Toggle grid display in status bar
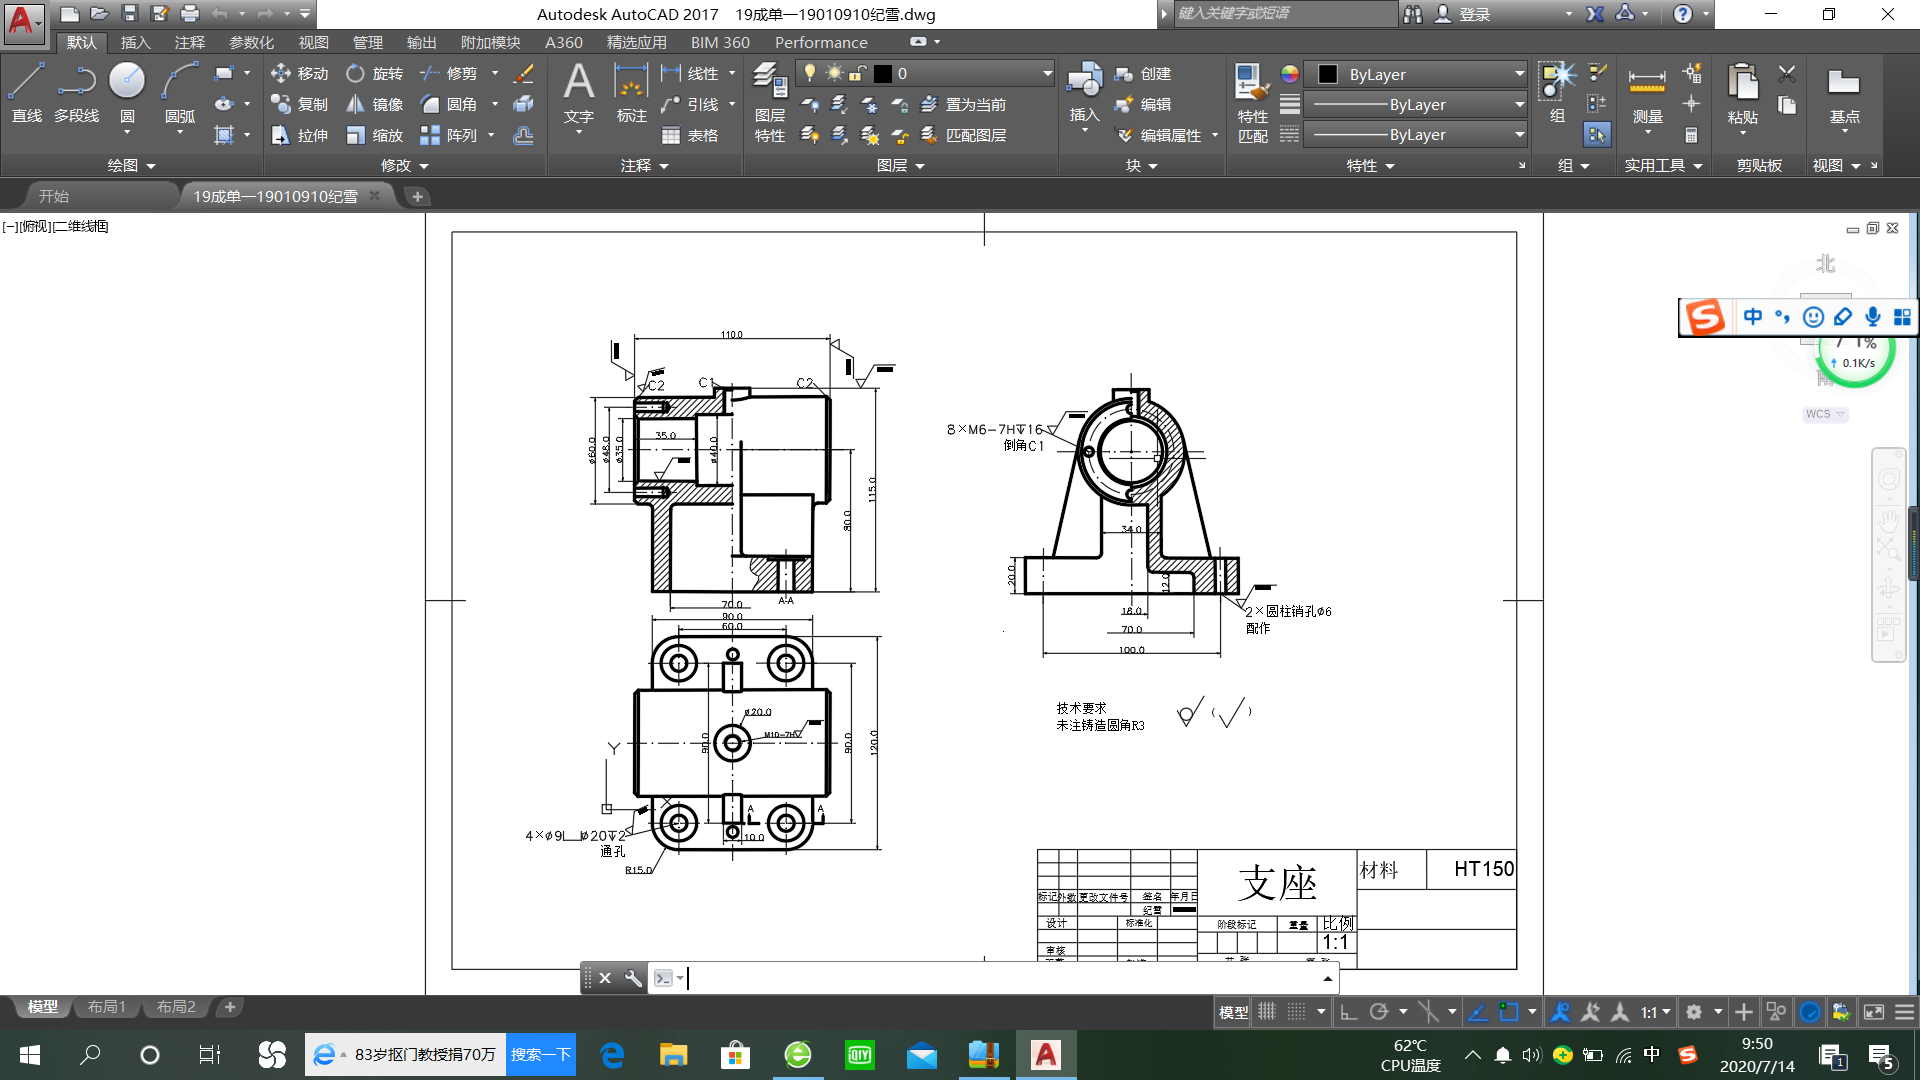The width and height of the screenshot is (1920, 1080). 1267,1012
